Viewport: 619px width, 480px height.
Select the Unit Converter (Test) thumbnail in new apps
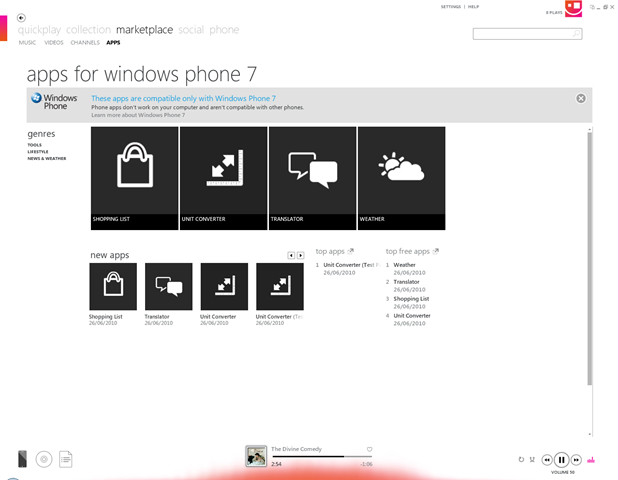[x=280, y=287]
